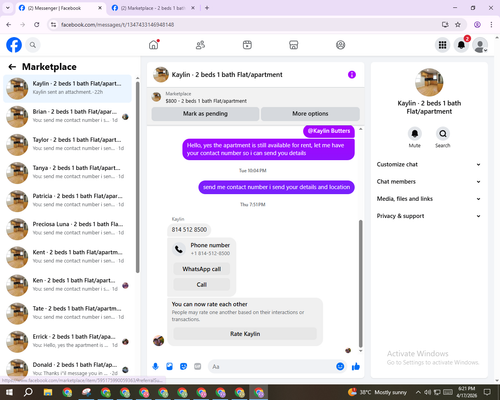Click the @Kaylin Butters mention bubble
This screenshot has width=500, height=400.
pos(329,131)
